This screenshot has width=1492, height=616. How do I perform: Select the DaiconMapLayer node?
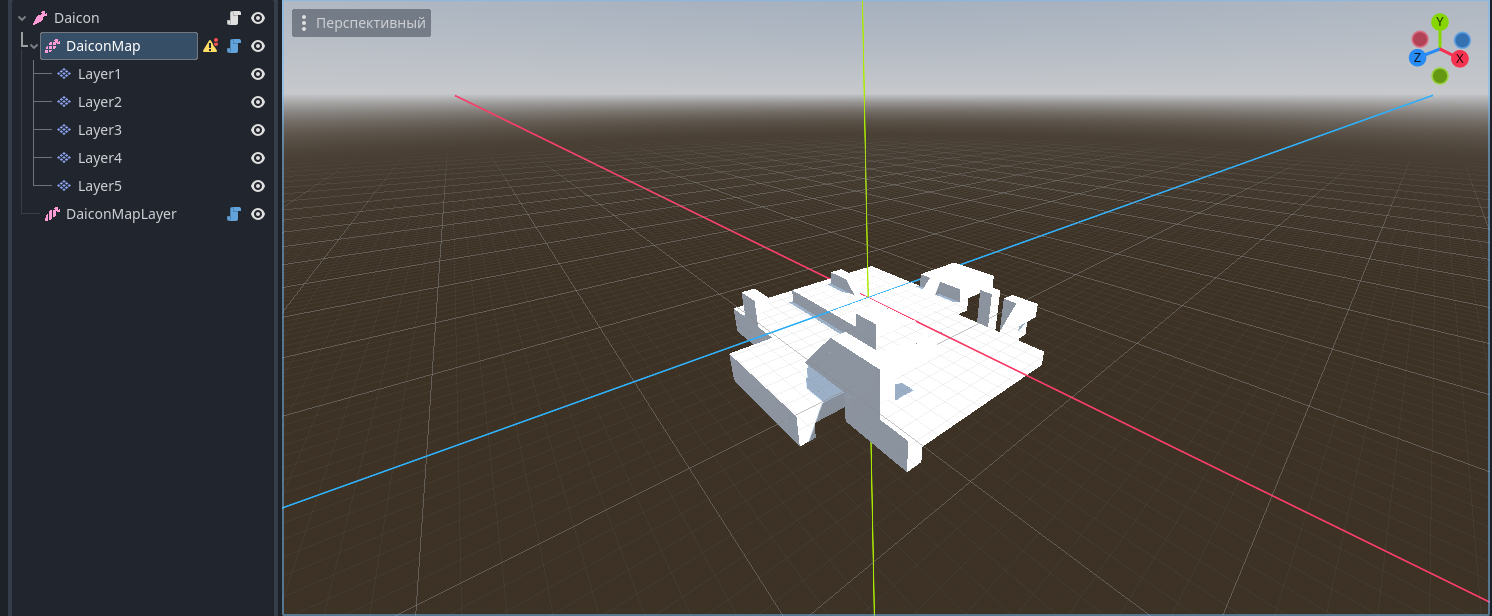121,214
